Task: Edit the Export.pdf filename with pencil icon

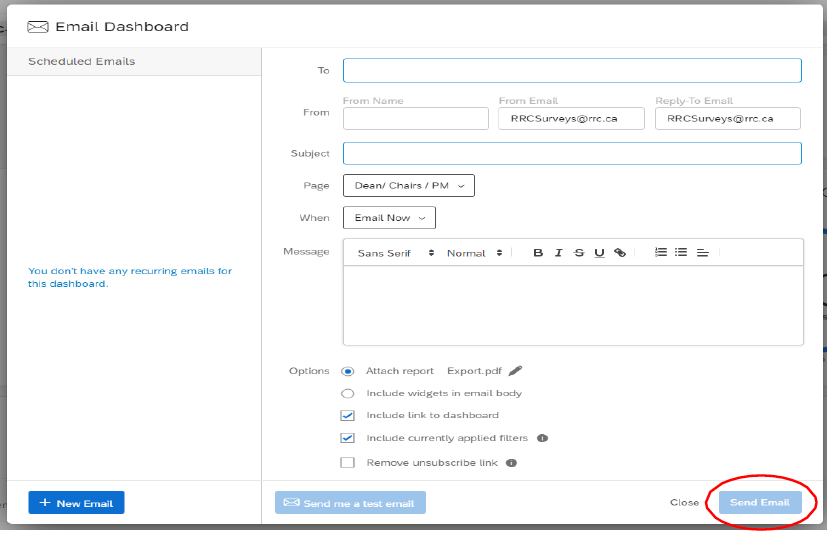Action: 516,371
